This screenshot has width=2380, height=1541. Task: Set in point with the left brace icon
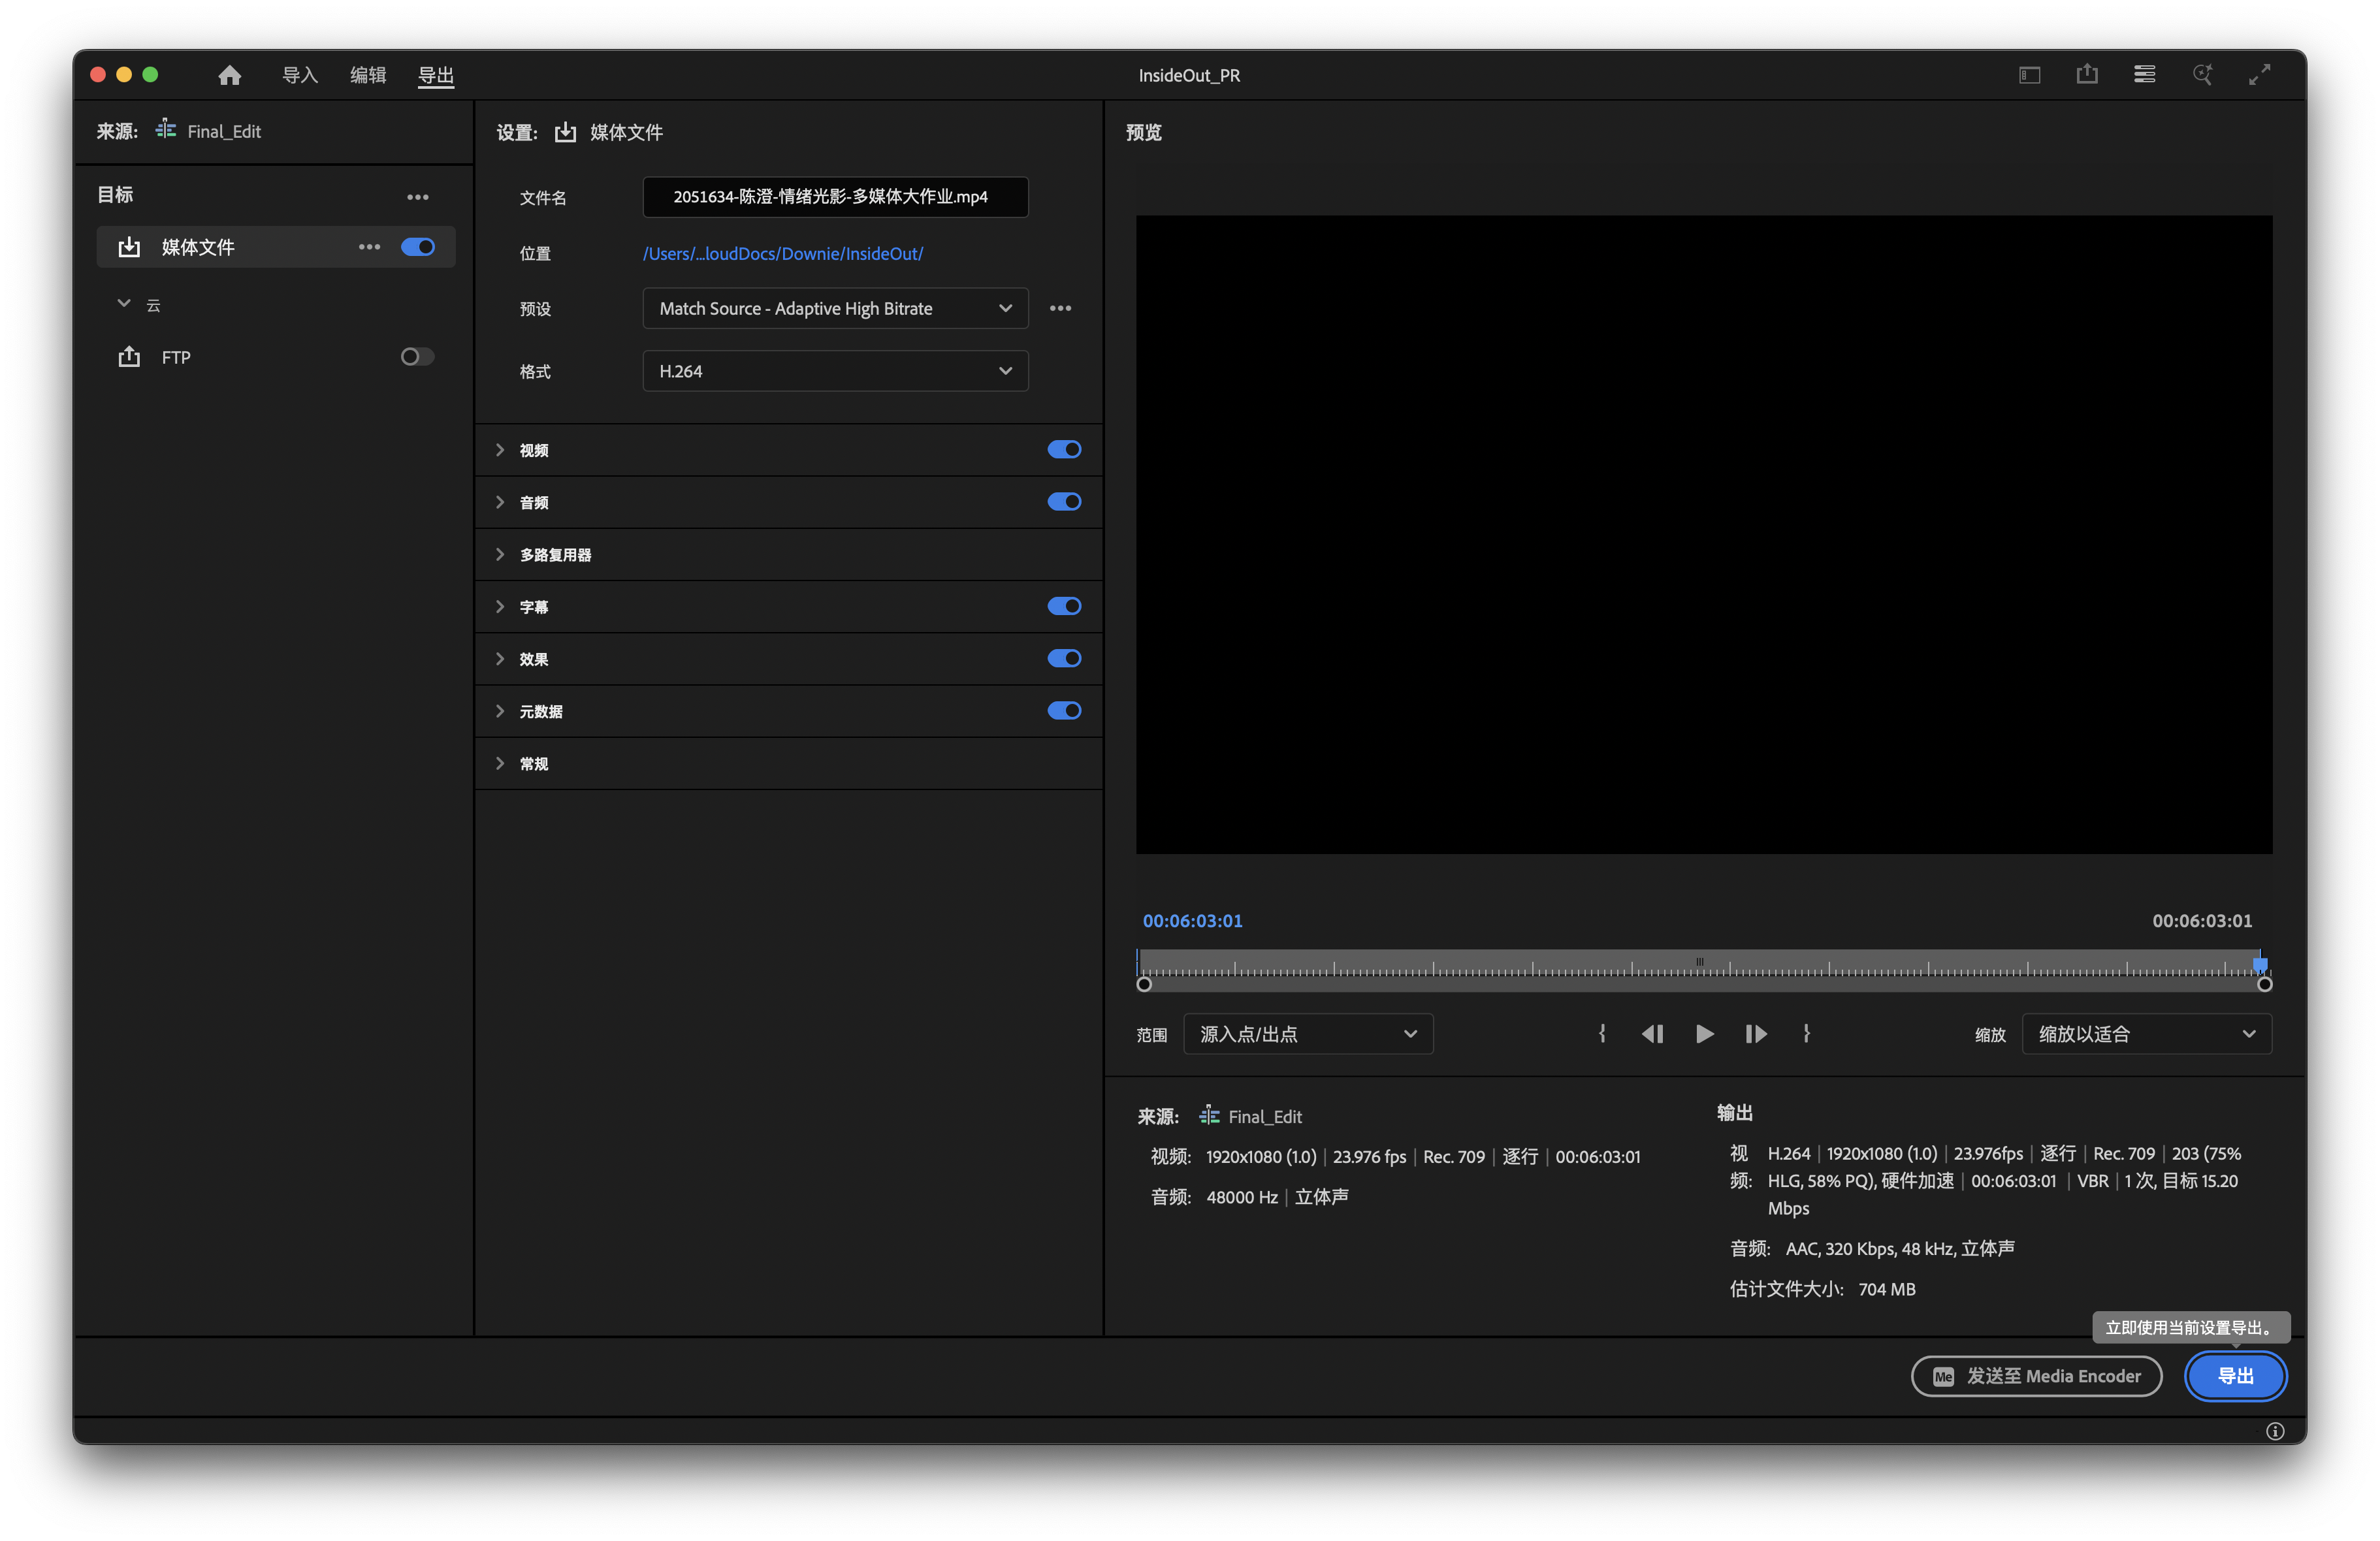tap(1602, 1034)
